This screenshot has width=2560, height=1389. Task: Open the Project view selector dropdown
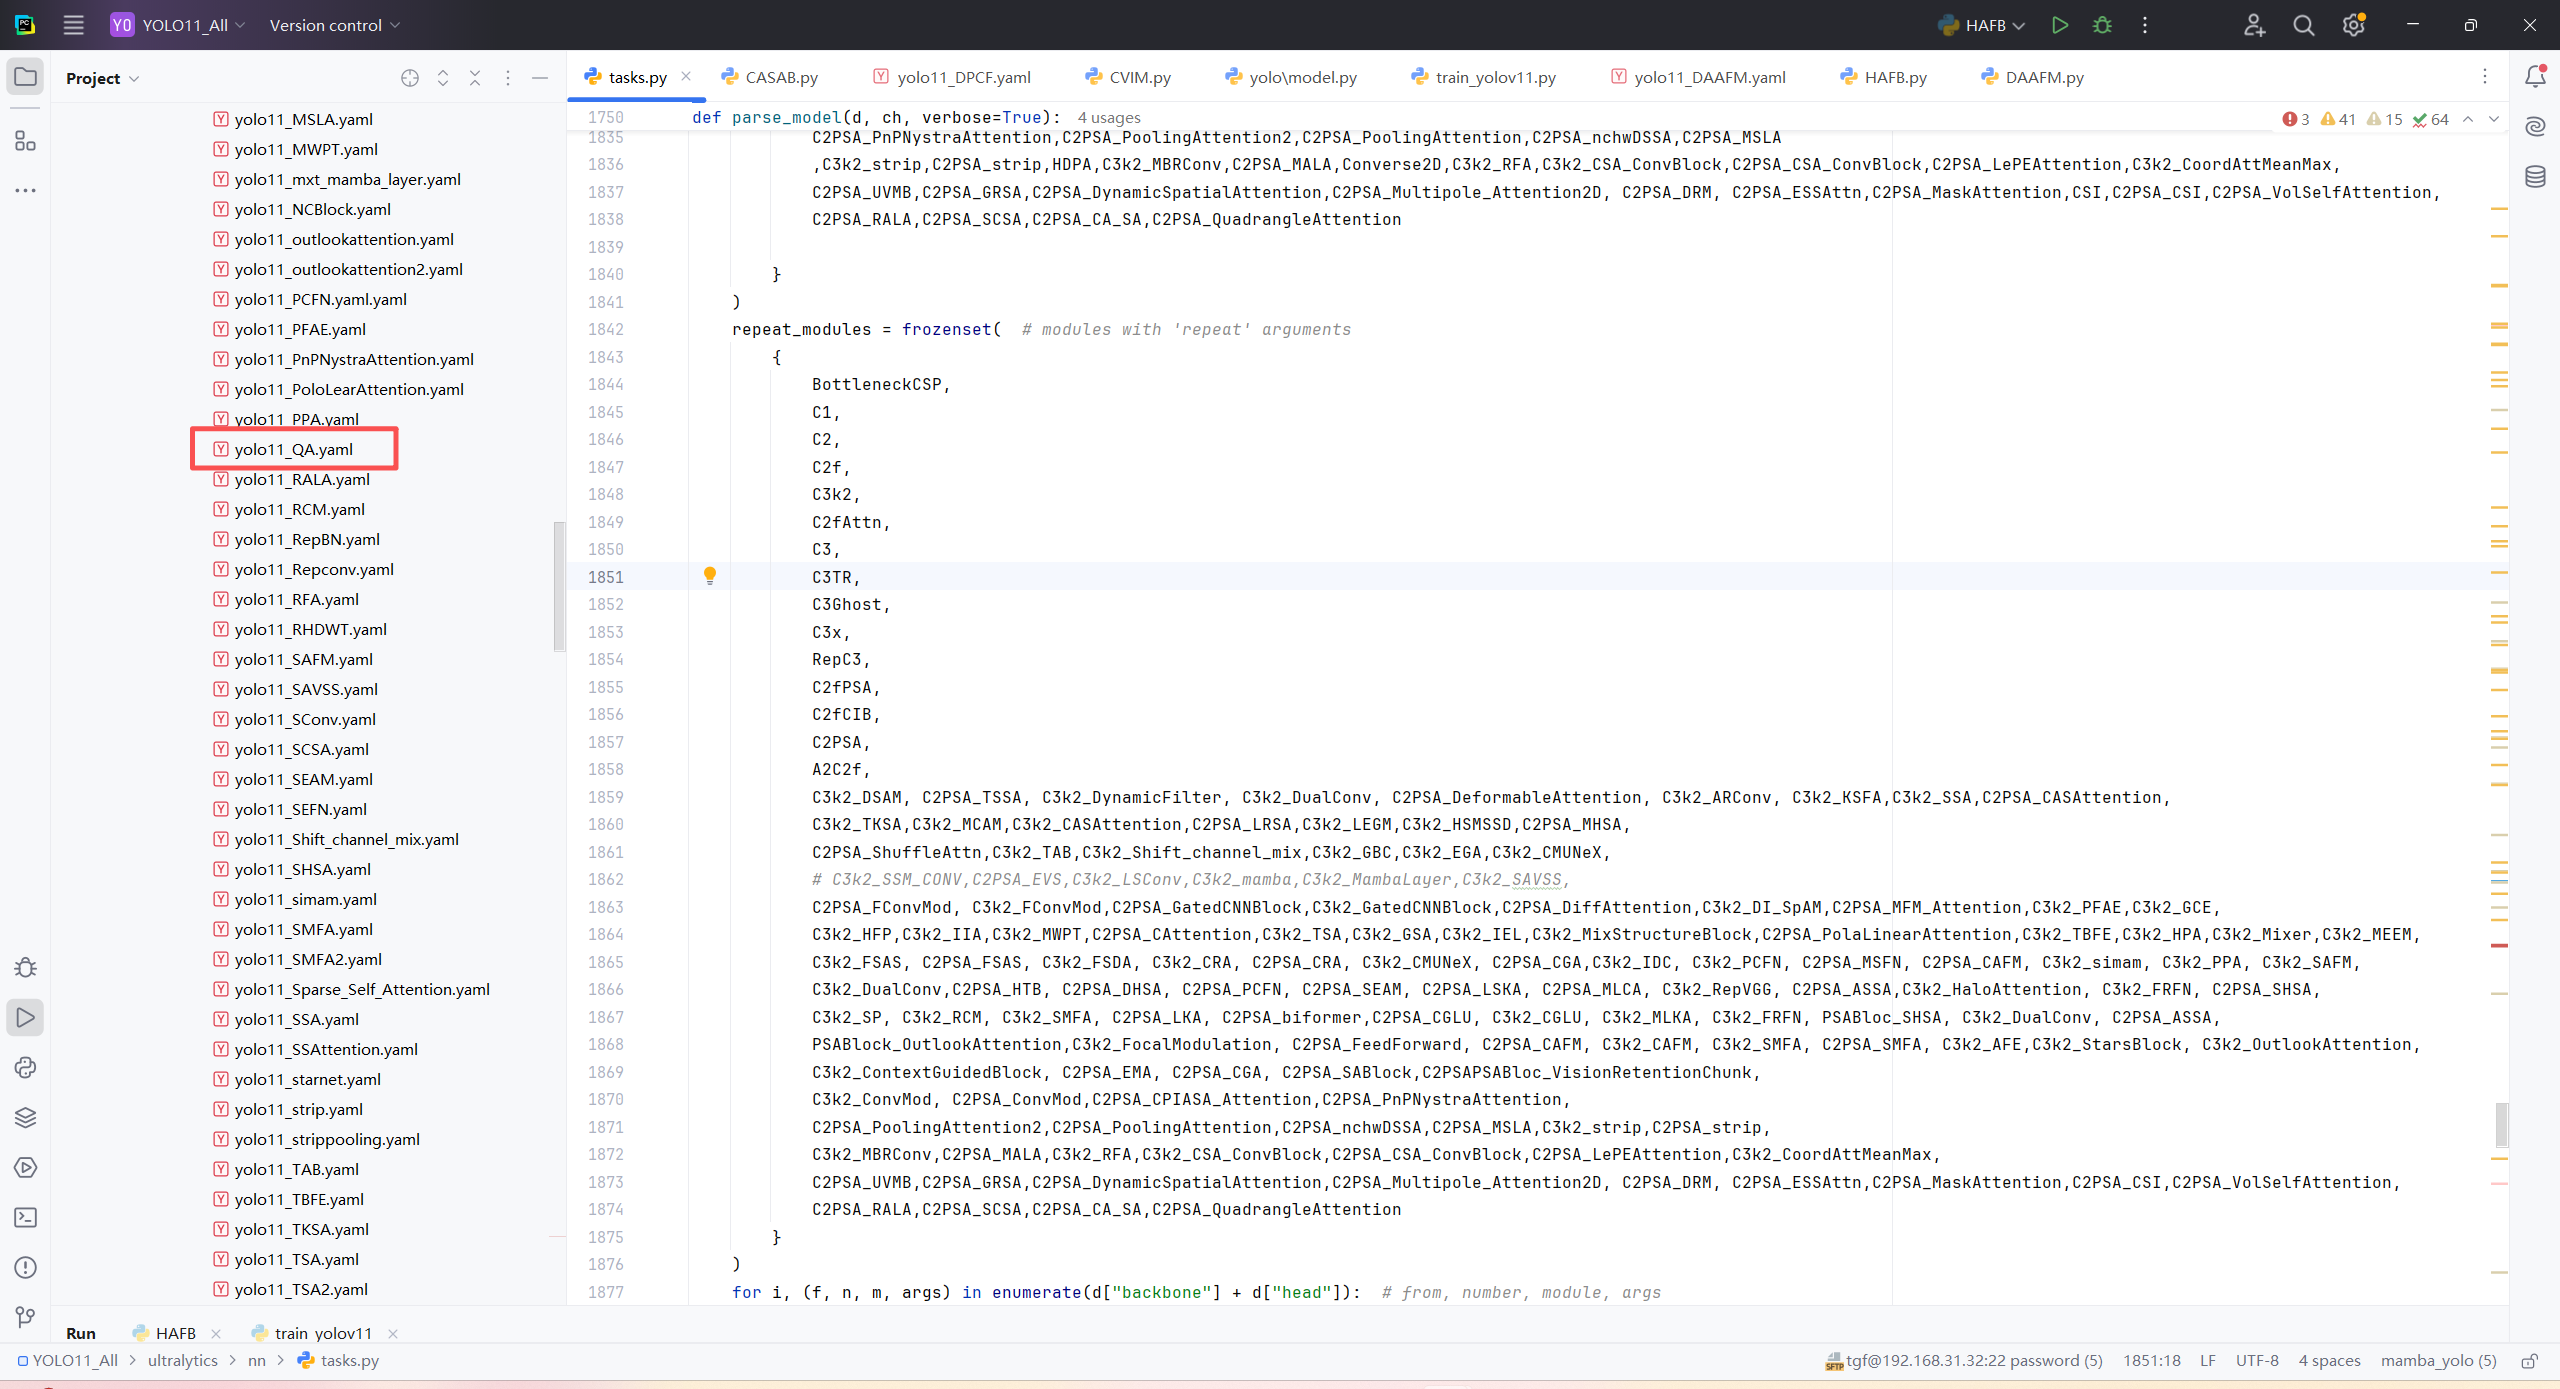(x=102, y=78)
